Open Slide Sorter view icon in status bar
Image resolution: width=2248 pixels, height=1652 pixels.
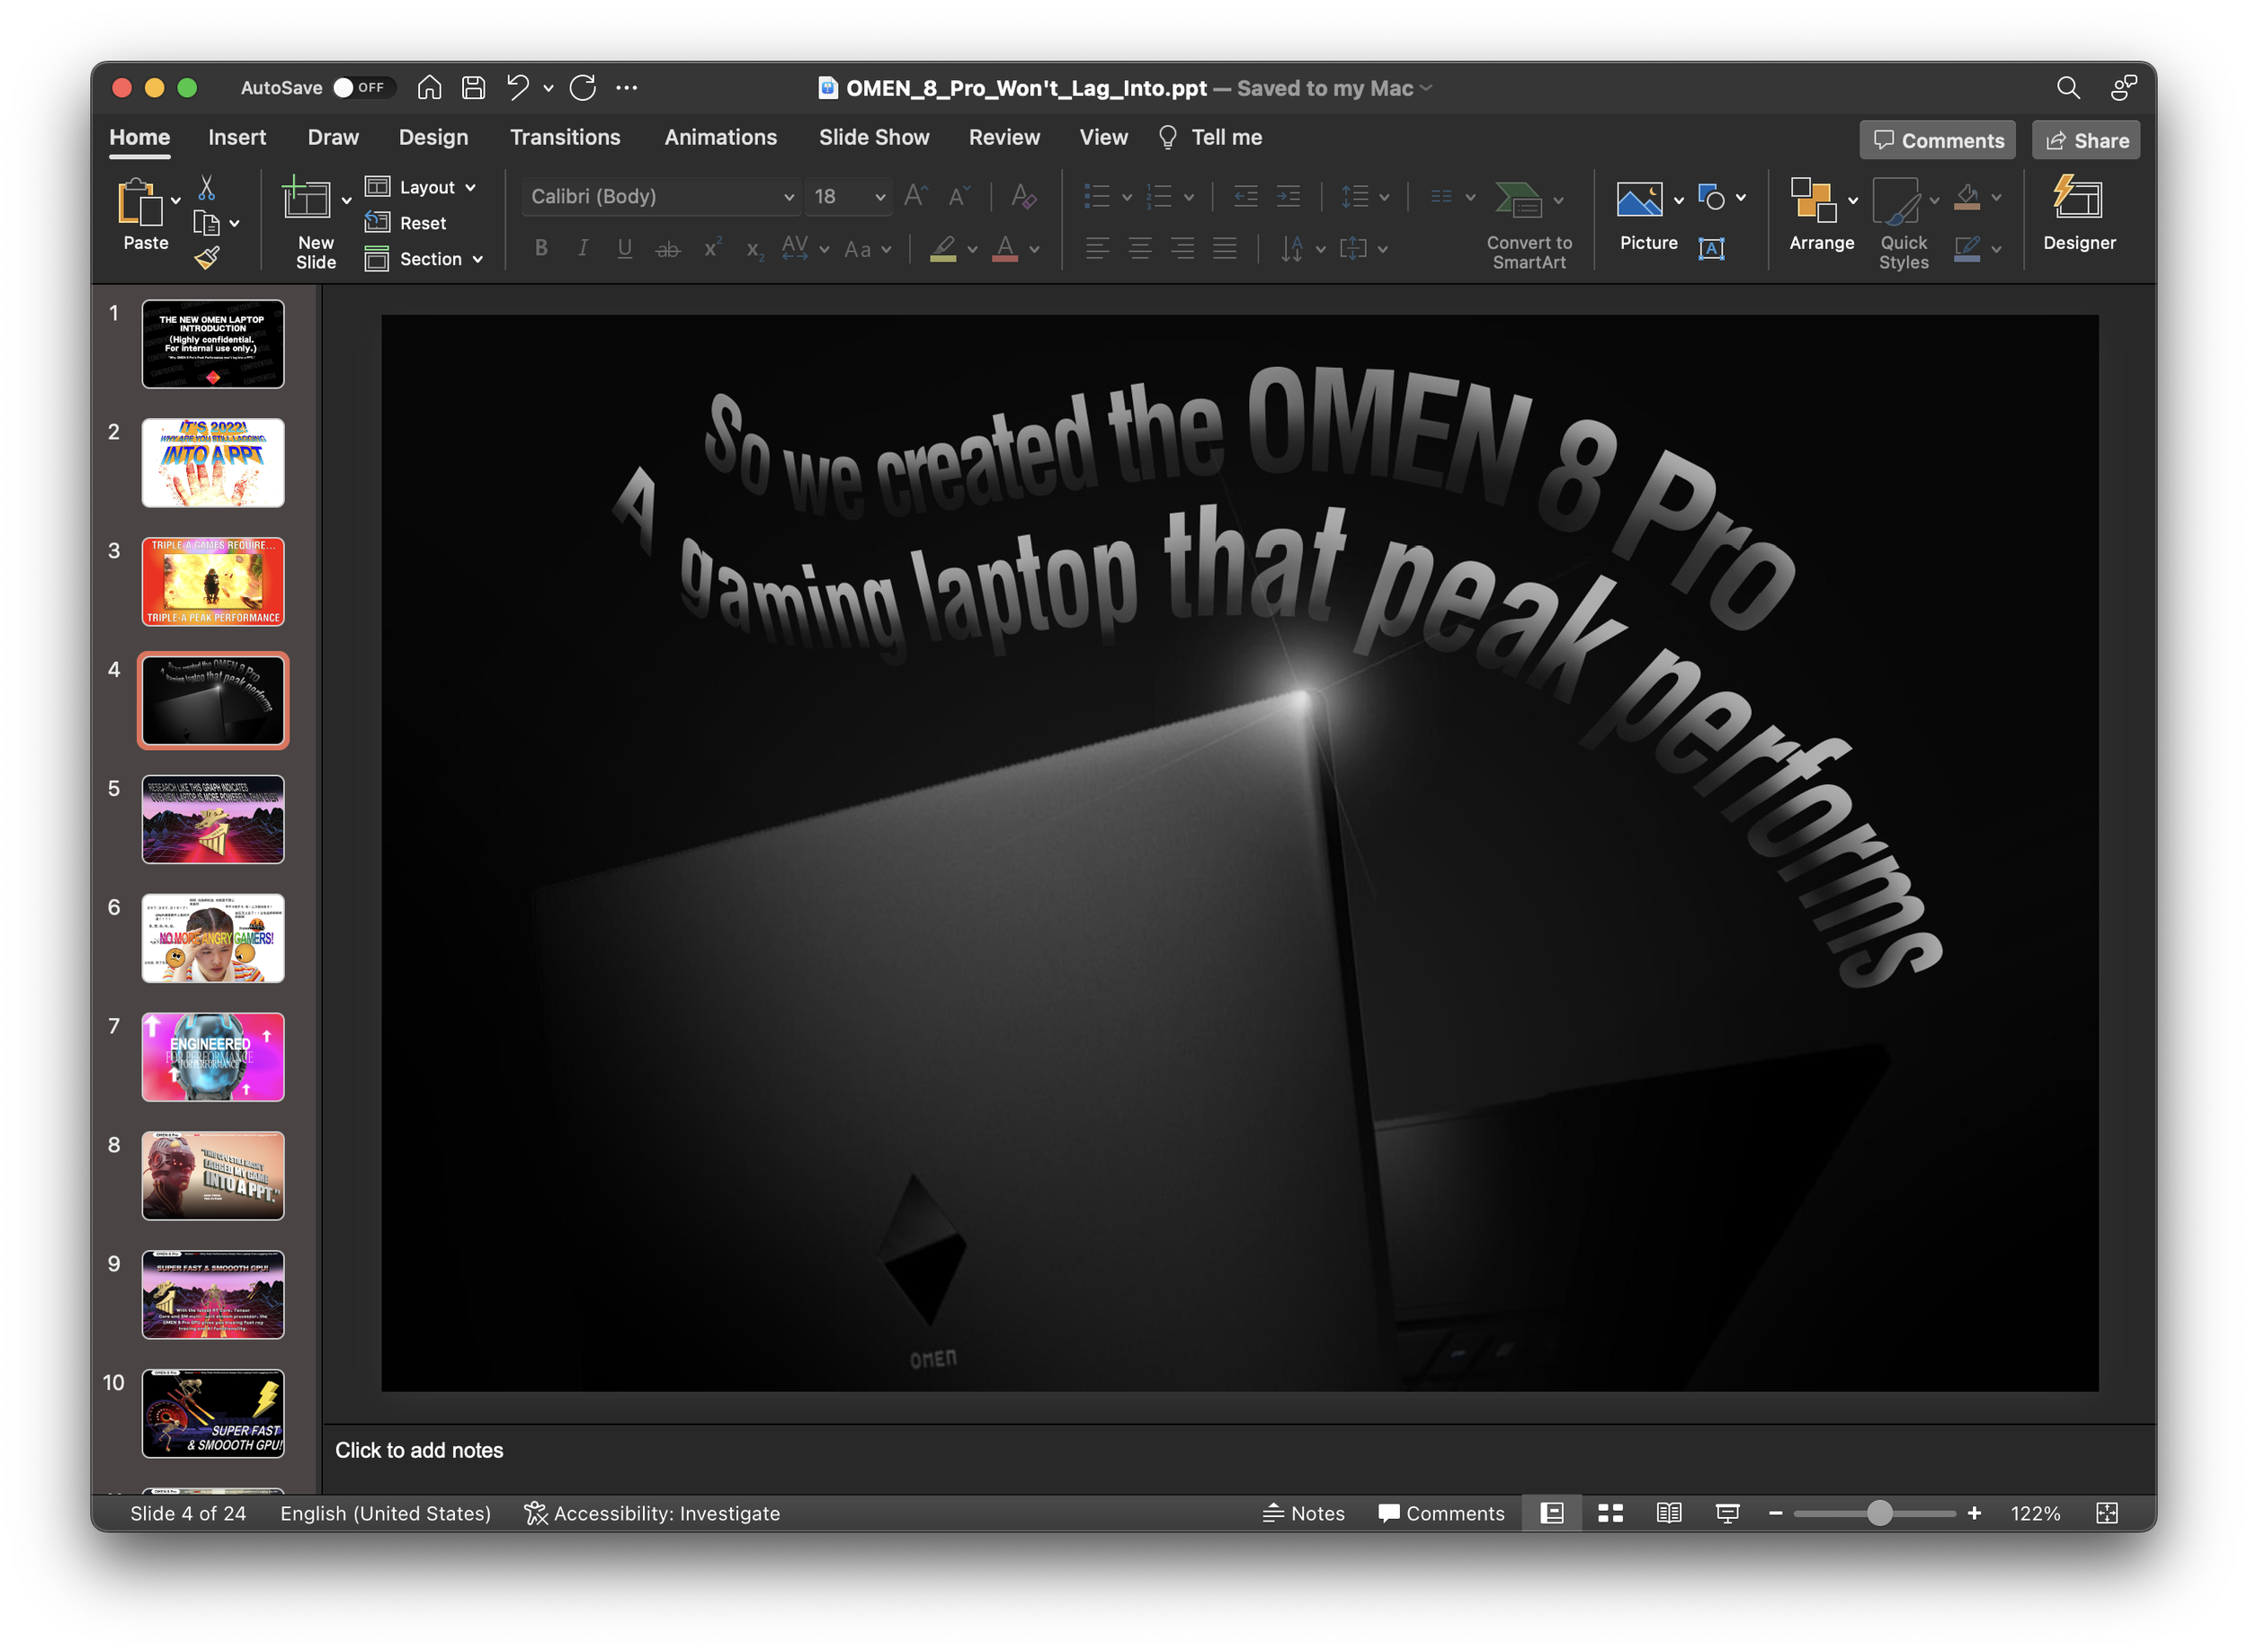point(1610,1513)
